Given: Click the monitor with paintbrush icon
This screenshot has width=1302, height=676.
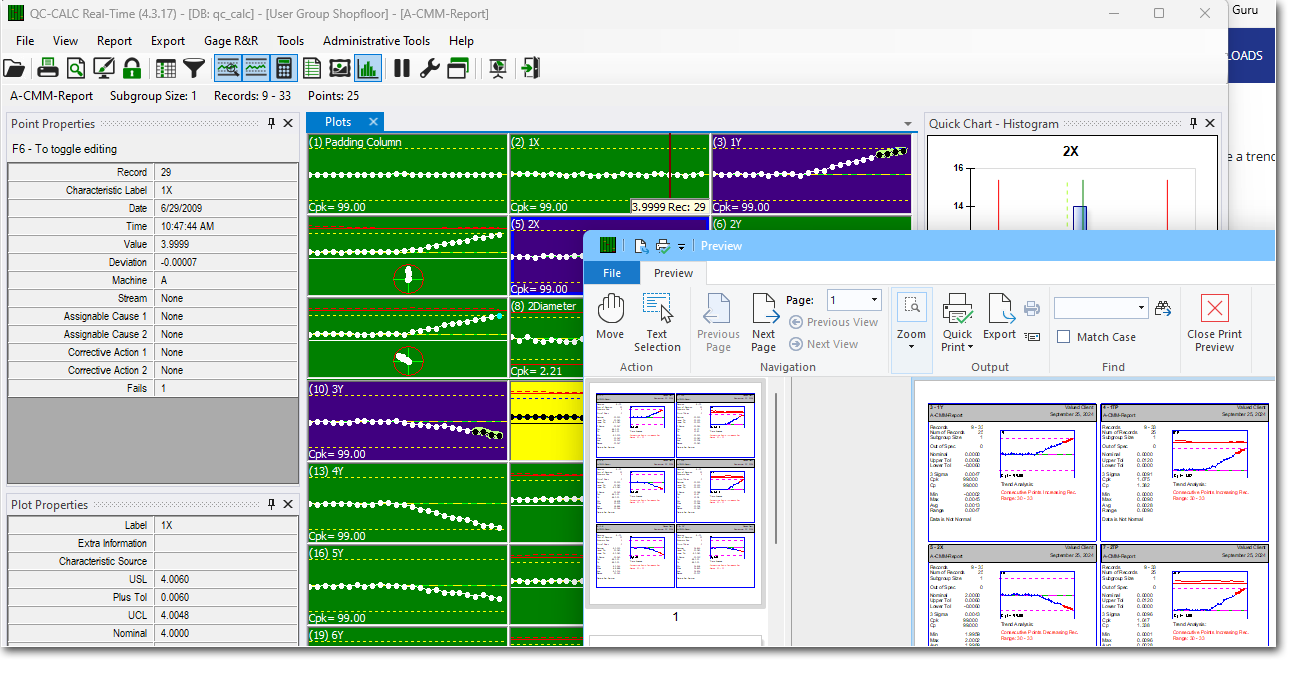Looking at the screenshot, I should (103, 68).
